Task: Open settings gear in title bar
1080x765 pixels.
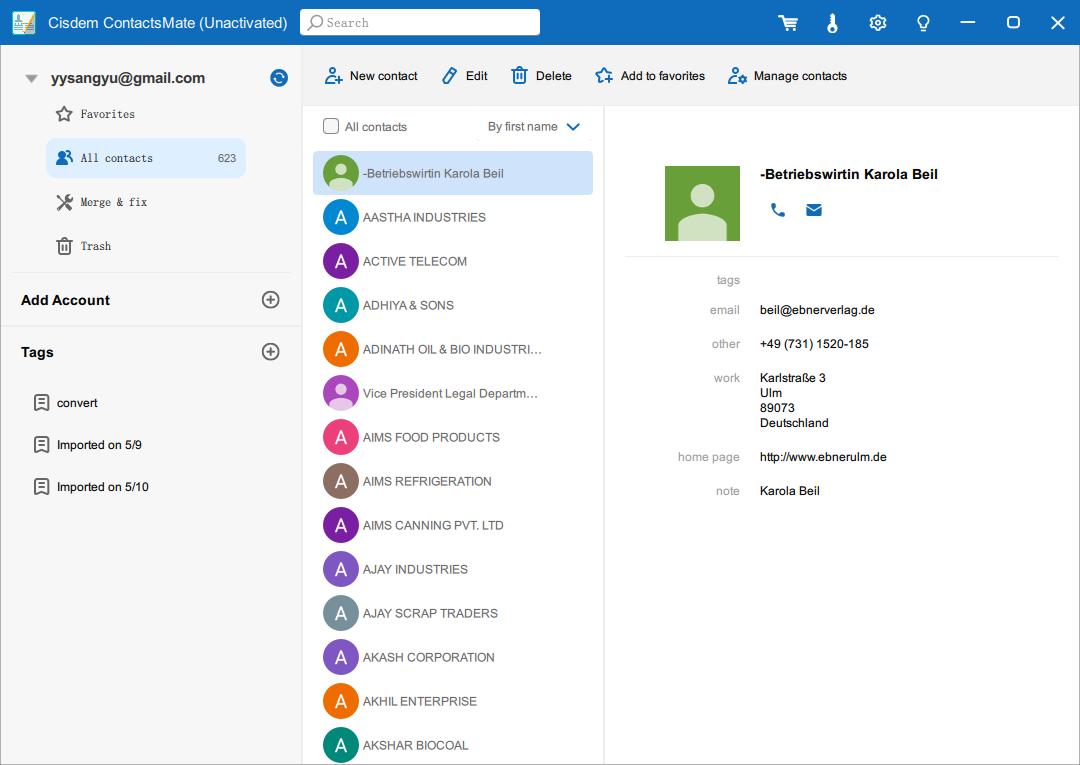Action: pyautogui.click(x=877, y=23)
